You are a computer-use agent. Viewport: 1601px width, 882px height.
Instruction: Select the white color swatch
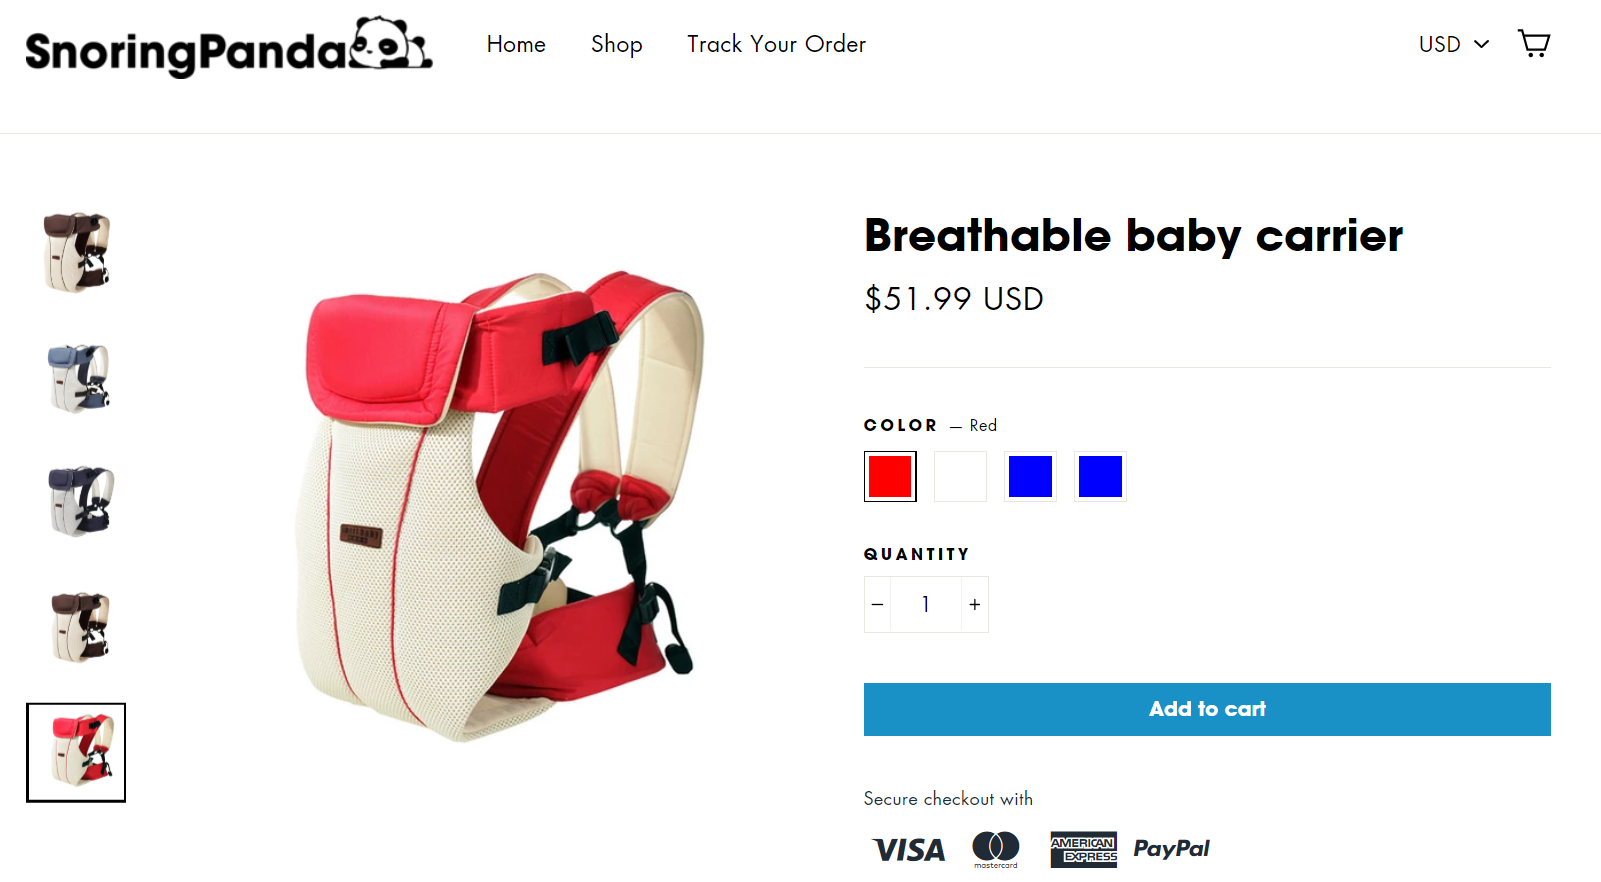(x=960, y=476)
